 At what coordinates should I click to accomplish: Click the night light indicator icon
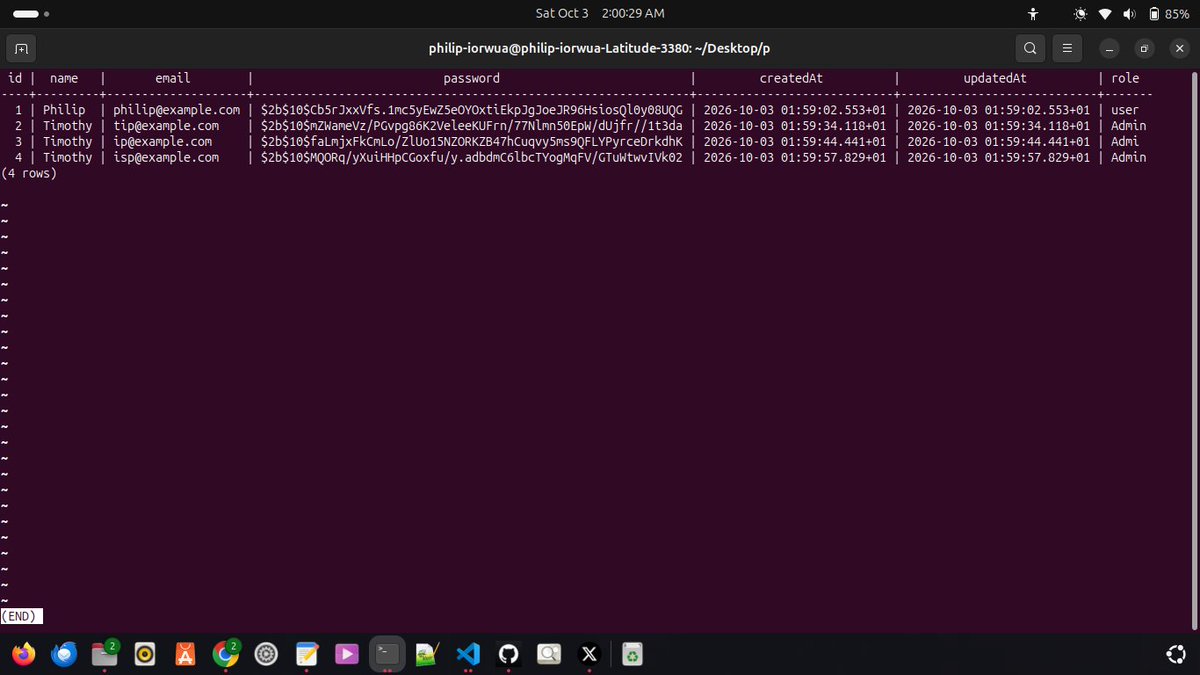click(x=1080, y=14)
